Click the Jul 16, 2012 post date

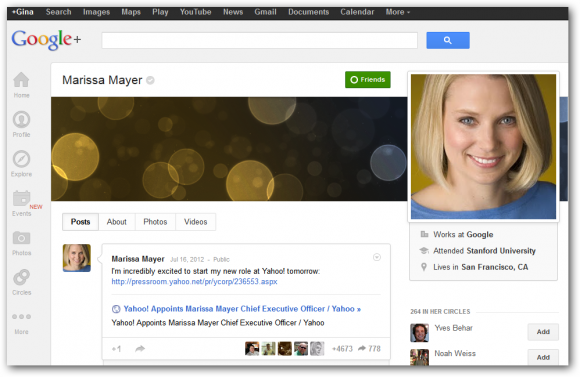(187, 259)
